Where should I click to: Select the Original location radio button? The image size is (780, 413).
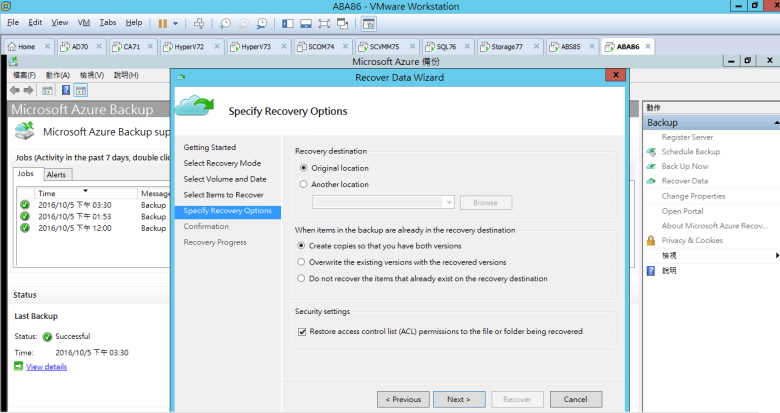coord(303,168)
